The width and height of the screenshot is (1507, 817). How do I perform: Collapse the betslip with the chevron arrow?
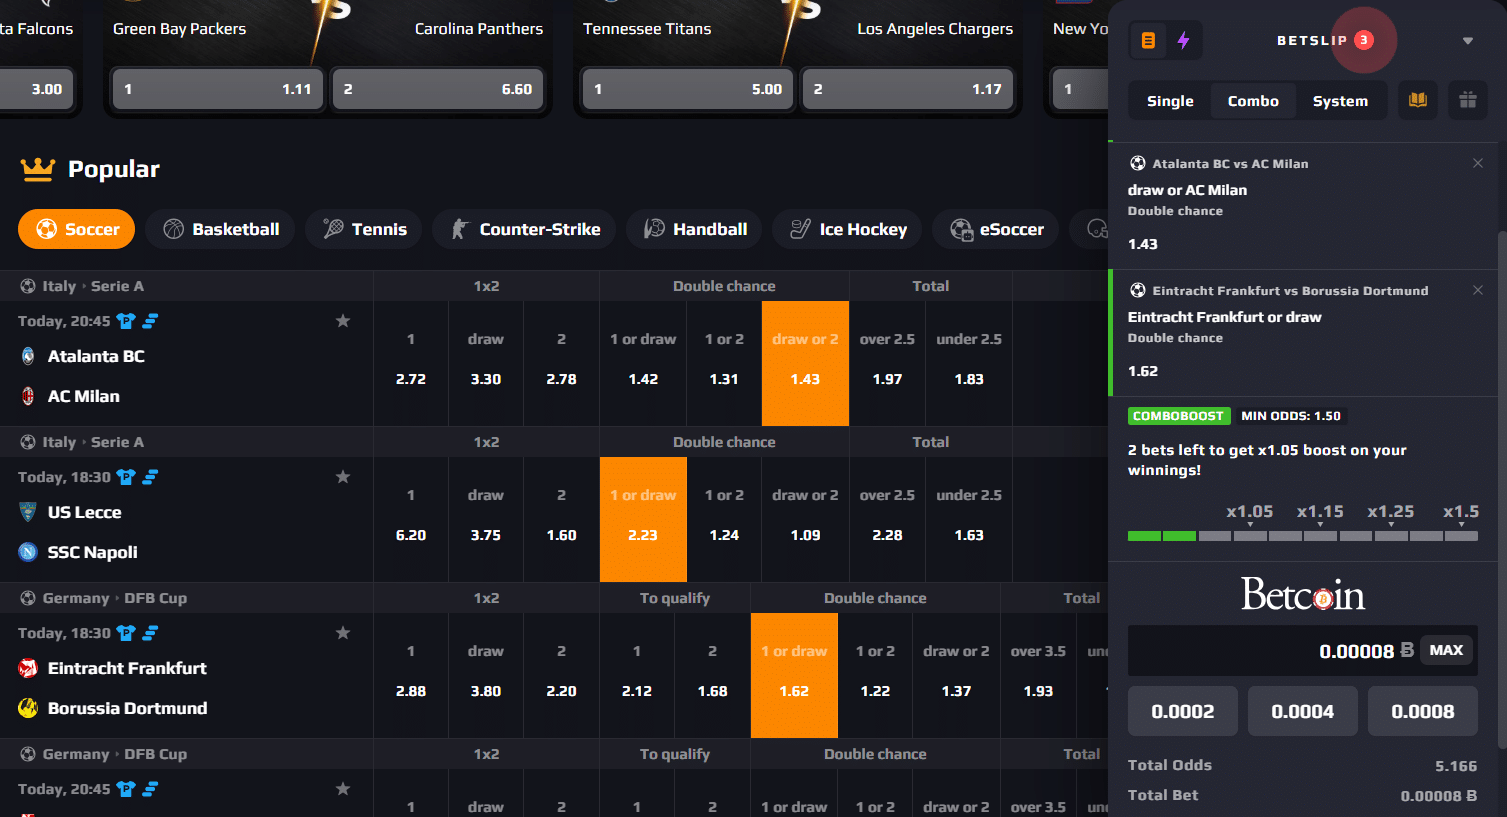[1467, 40]
